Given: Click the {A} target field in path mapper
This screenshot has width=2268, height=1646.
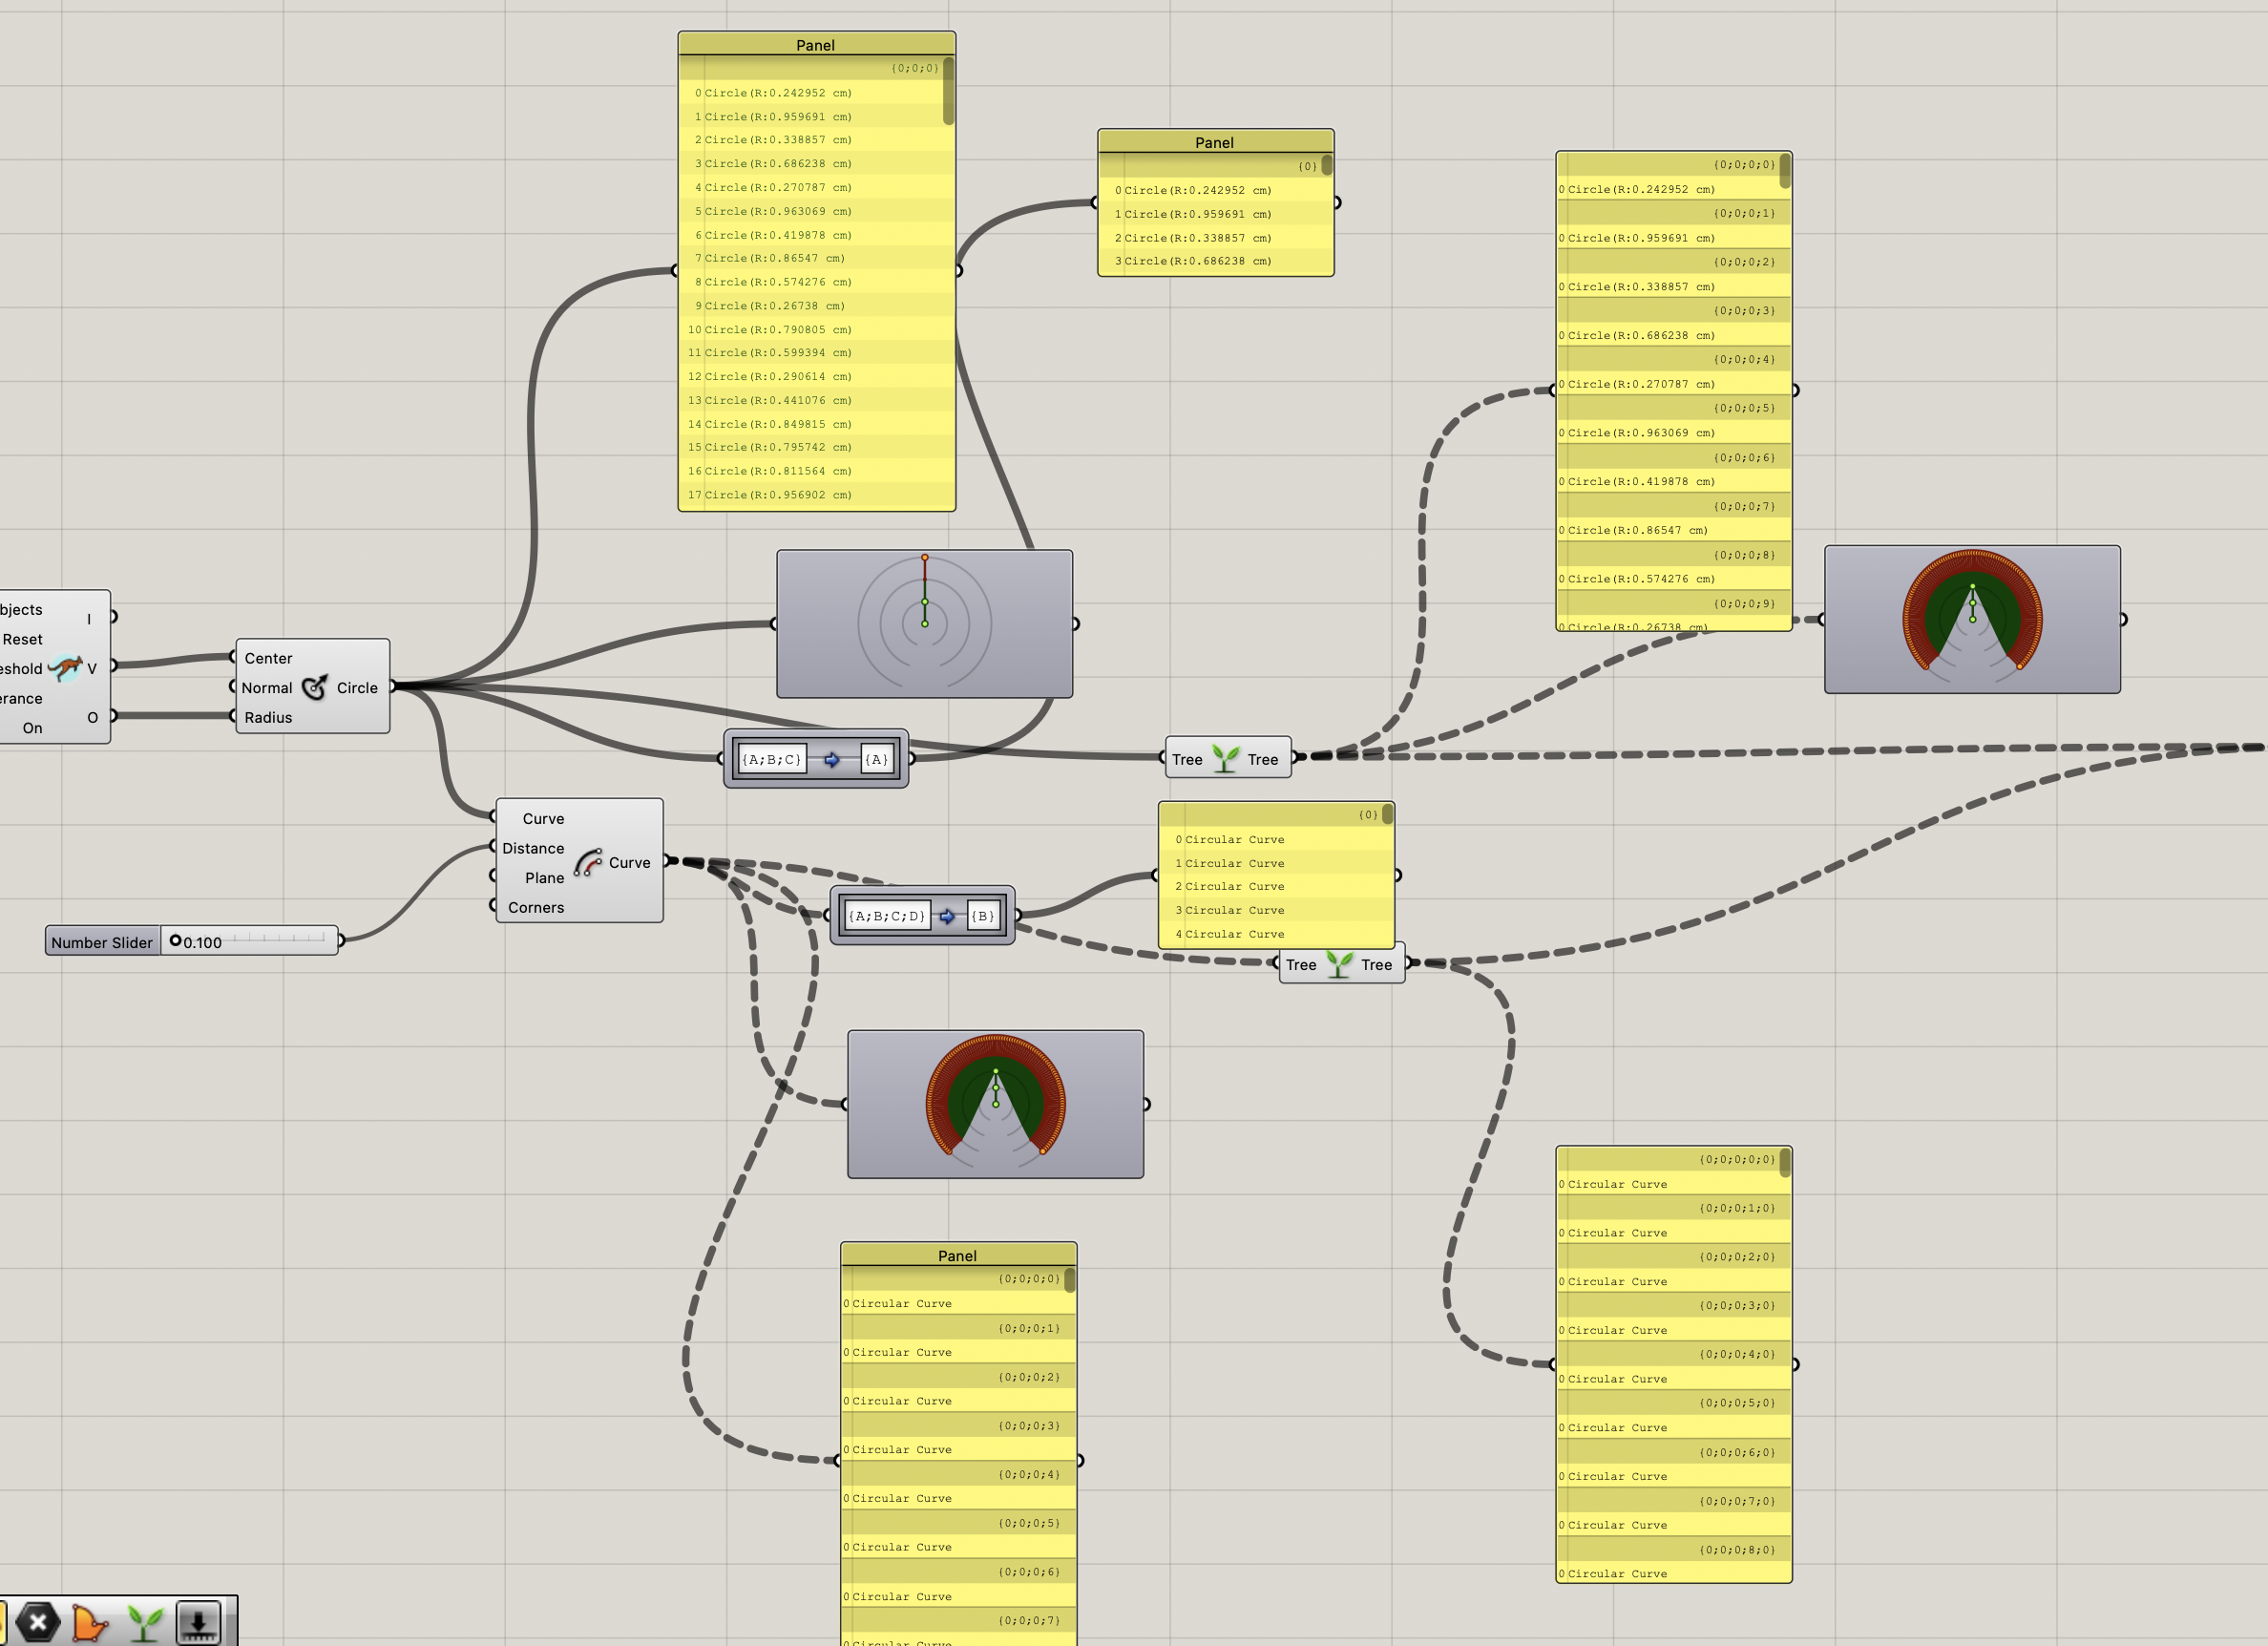Looking at the screenshot, I should tap(876, 760).
